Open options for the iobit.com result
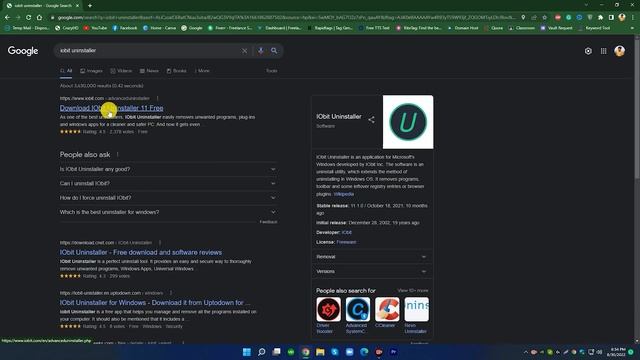 [157, 98]
